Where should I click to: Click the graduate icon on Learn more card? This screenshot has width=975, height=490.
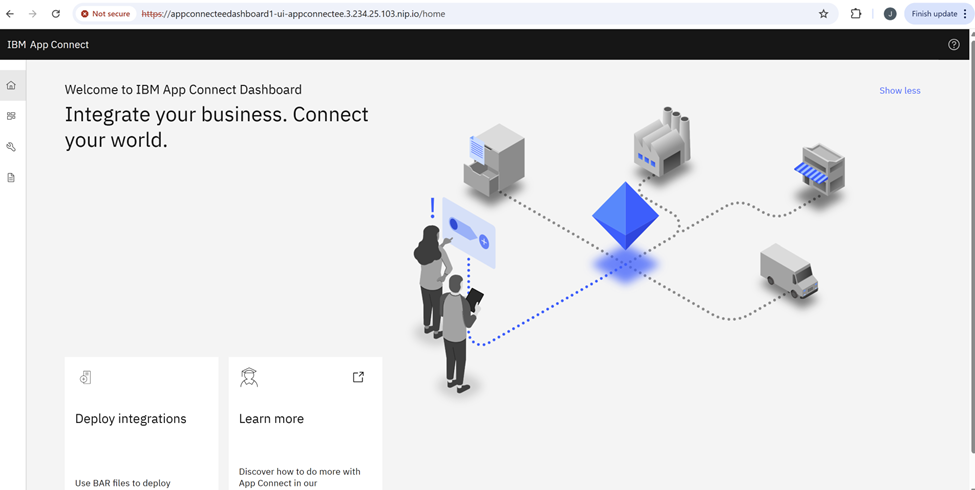pyautogui.click(x=249, y=377)
